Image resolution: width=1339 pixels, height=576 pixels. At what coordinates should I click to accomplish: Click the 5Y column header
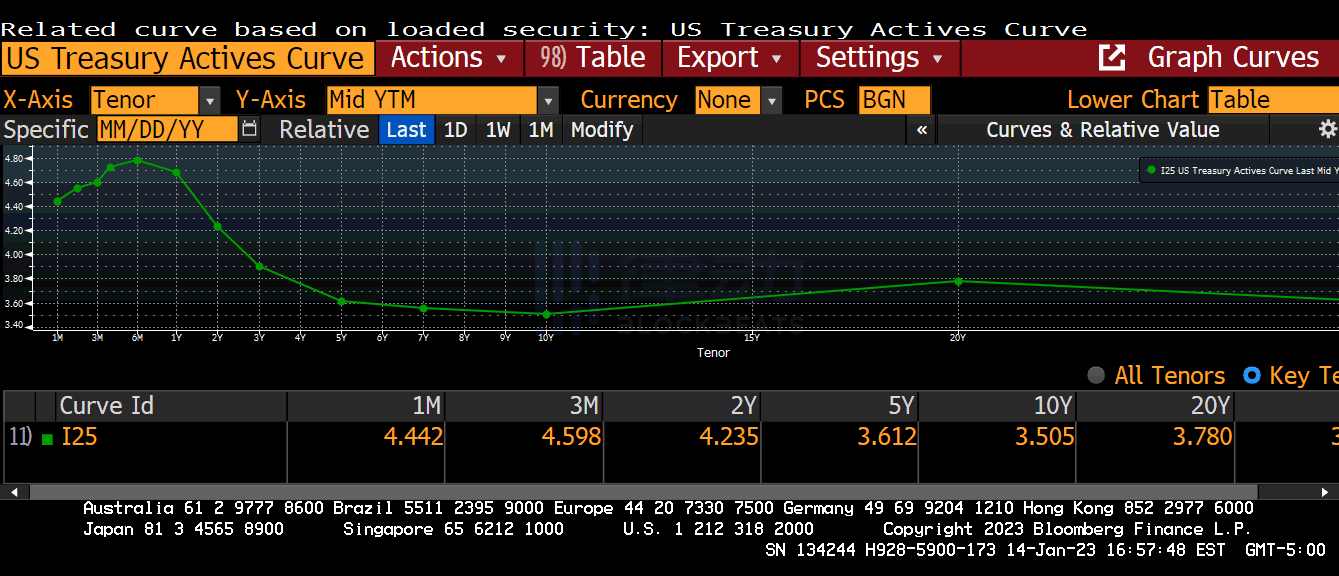coord(840,405)
